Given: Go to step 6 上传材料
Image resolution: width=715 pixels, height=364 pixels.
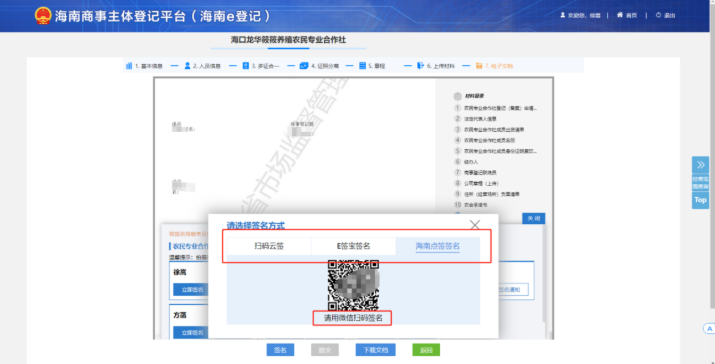Looking at the screenshot, I should (x=436, y=66).
